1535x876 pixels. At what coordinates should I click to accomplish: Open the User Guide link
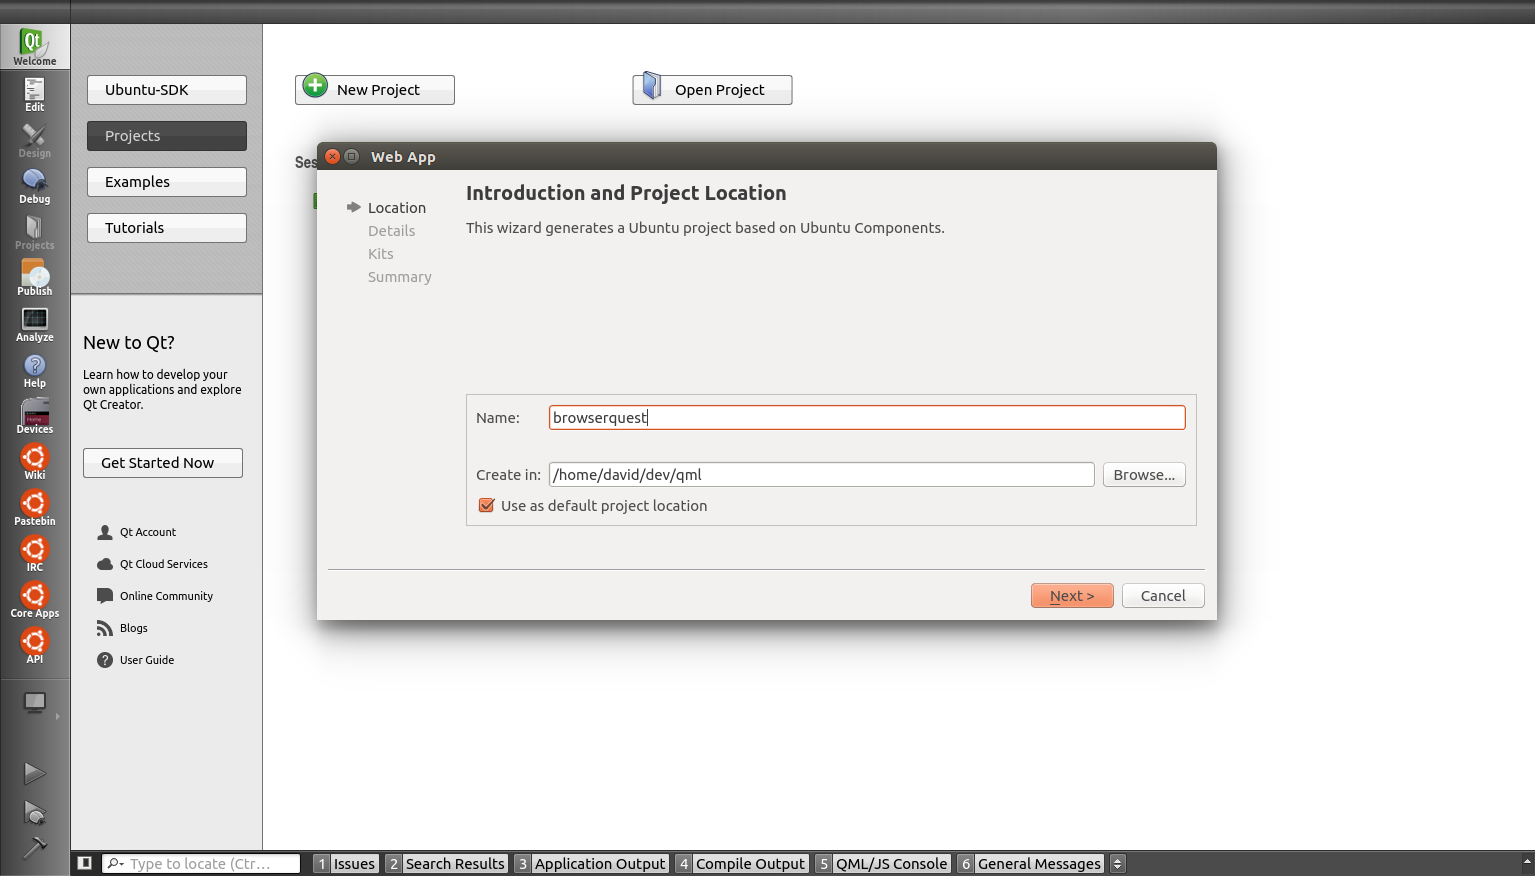point(136,660)
